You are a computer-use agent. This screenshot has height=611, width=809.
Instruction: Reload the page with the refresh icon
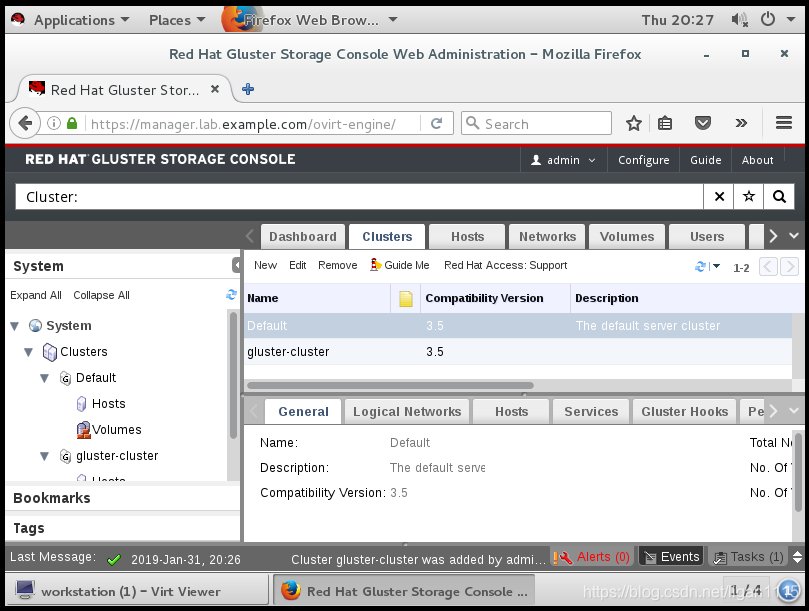(x=436, y=123)
